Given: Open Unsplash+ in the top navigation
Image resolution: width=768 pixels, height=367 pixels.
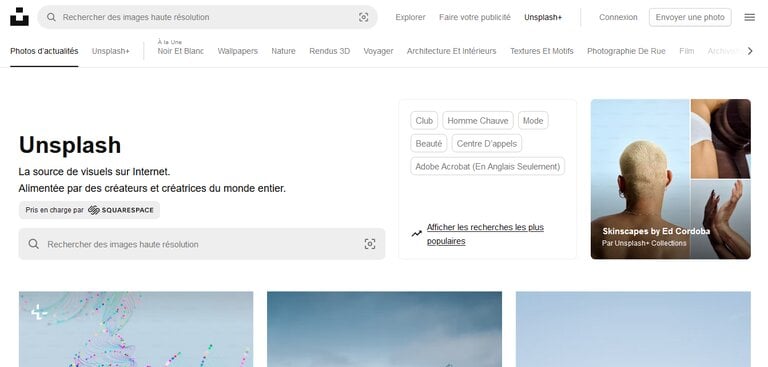Looking at the screenshot, I should (x=543, y=17).
